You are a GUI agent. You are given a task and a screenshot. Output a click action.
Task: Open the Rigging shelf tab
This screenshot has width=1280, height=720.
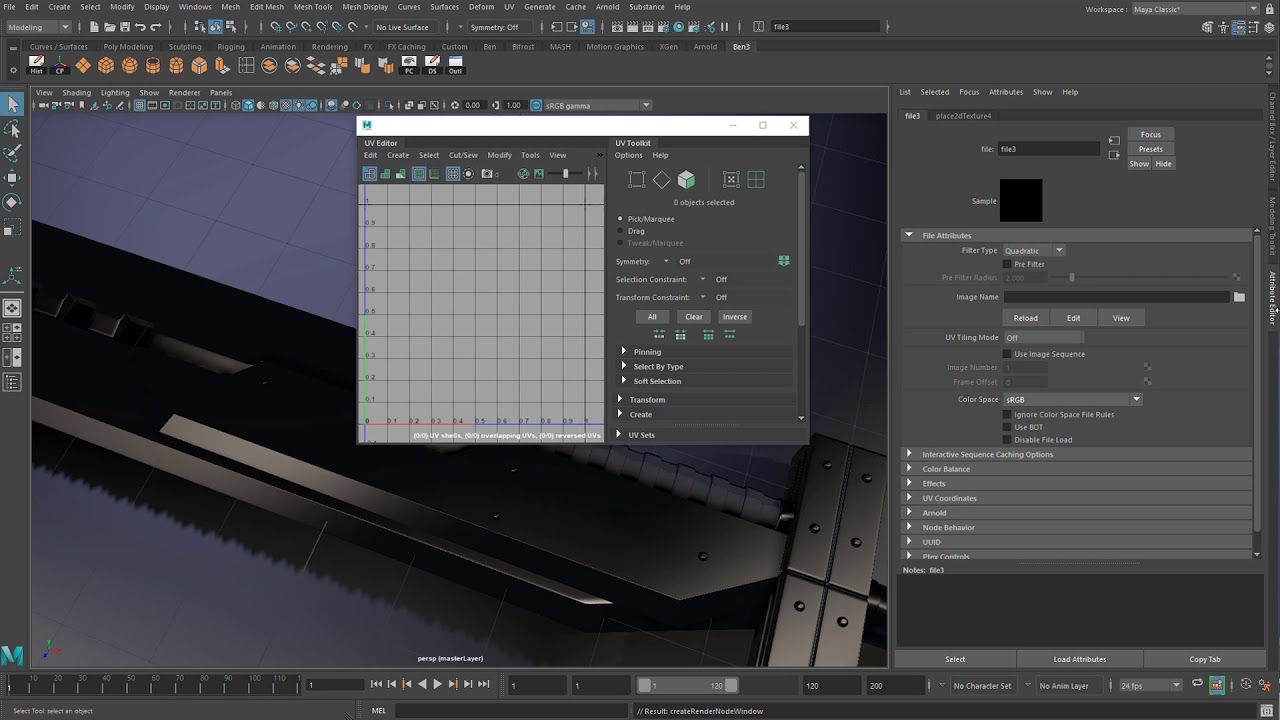click(x=231, y=46)
